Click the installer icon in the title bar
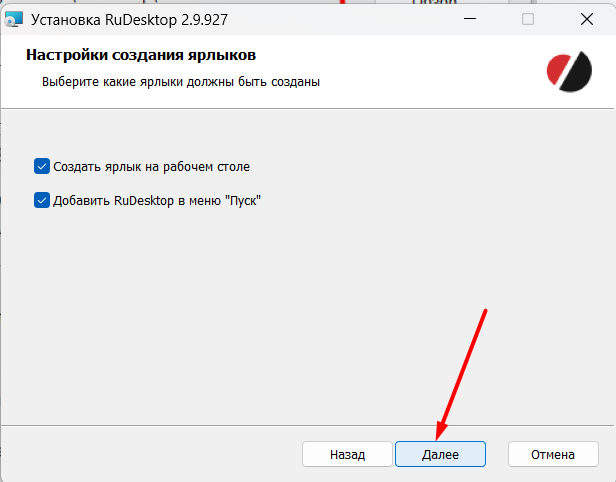Screen dimensions: 616x482 click(x=12, y=18)
